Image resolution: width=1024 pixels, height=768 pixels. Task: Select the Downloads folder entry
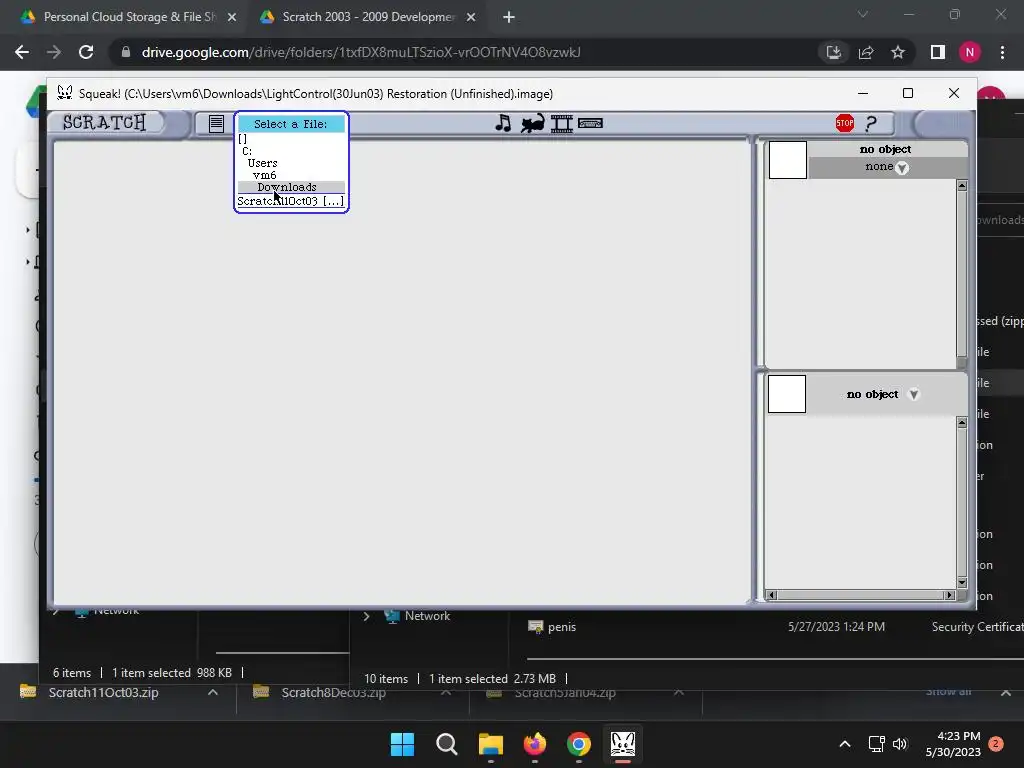coord(291,187)
